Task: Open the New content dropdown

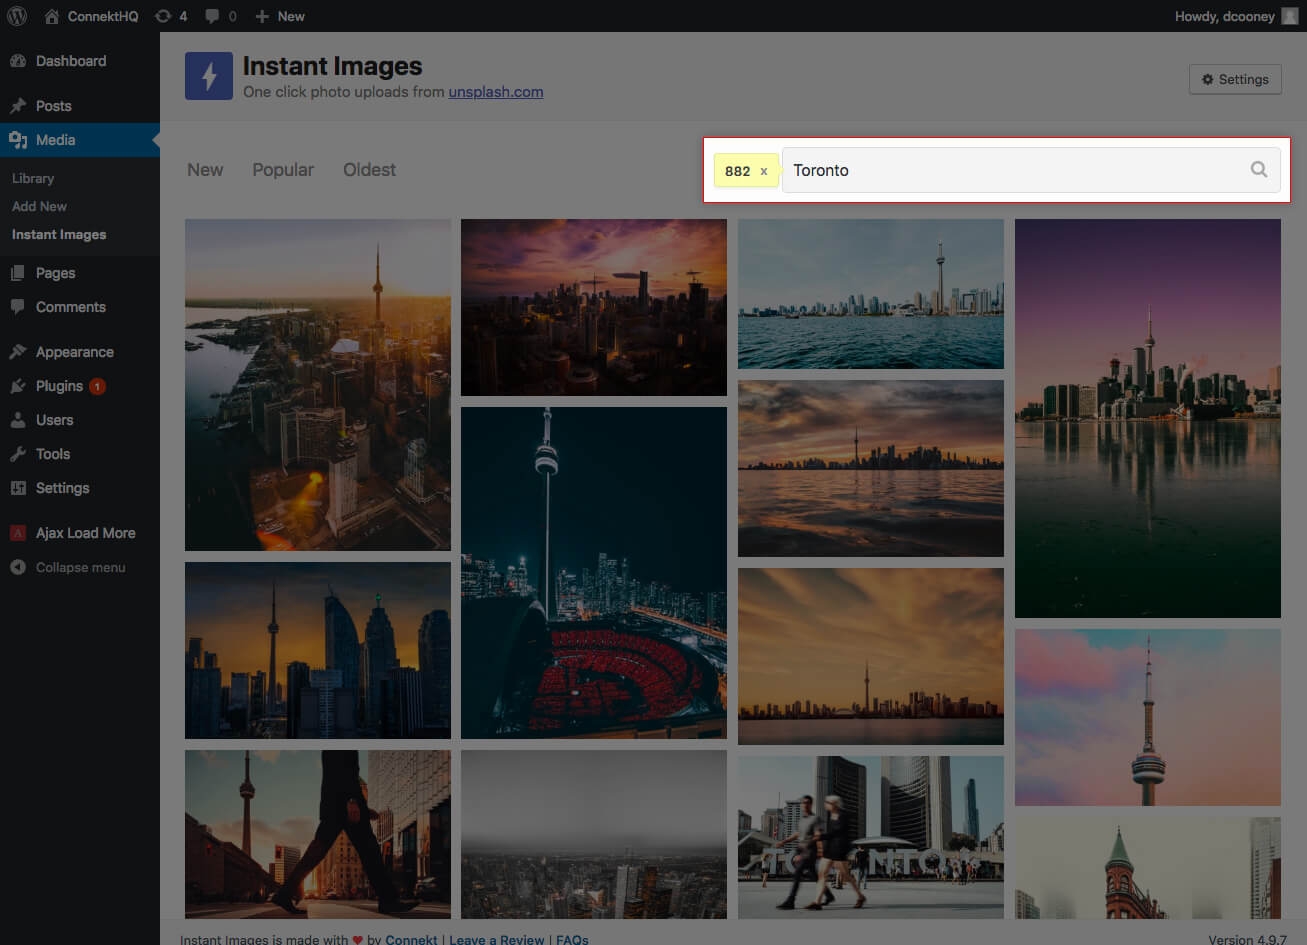Action: (x=280, y=16)
